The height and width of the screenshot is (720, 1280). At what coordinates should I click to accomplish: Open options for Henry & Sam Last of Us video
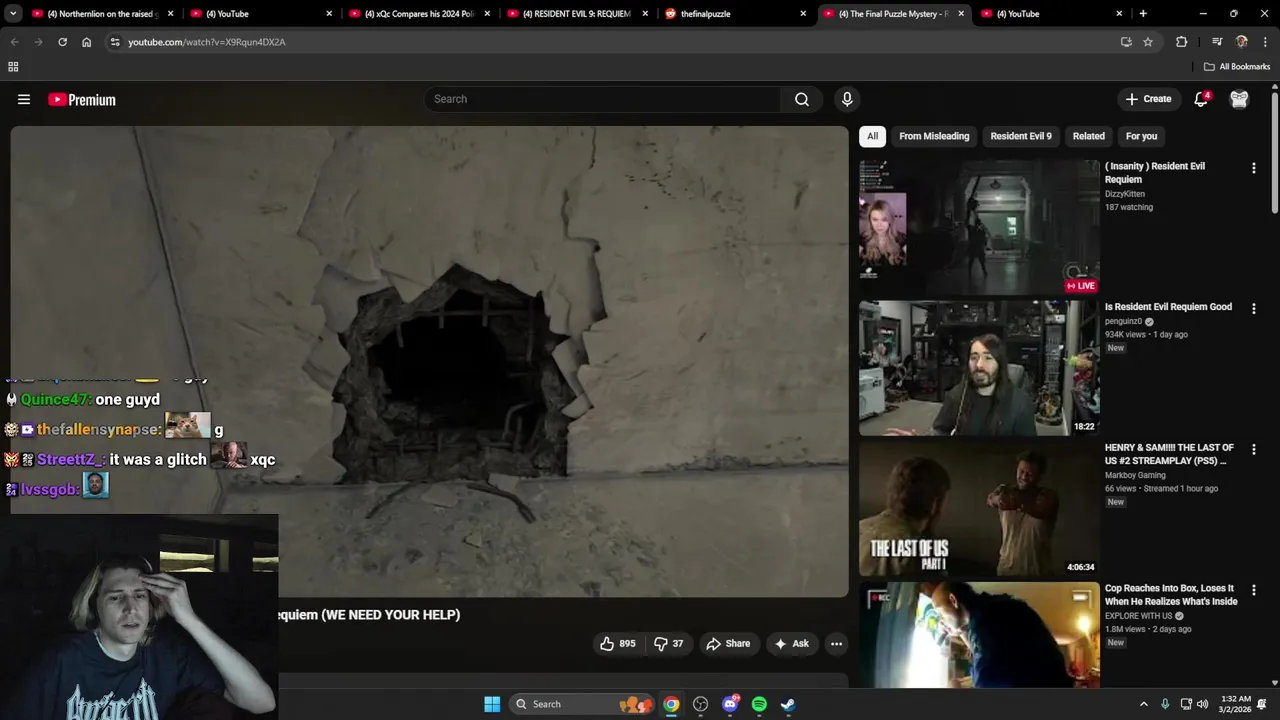tap(1253, 450)
